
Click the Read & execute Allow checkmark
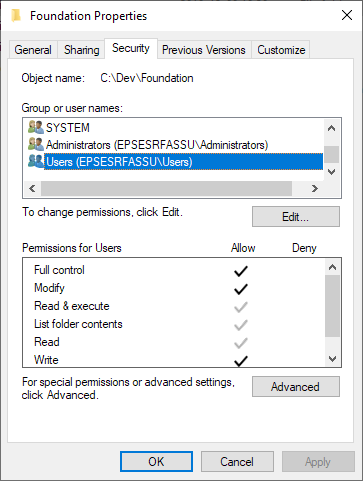click(x=241, y=307)
